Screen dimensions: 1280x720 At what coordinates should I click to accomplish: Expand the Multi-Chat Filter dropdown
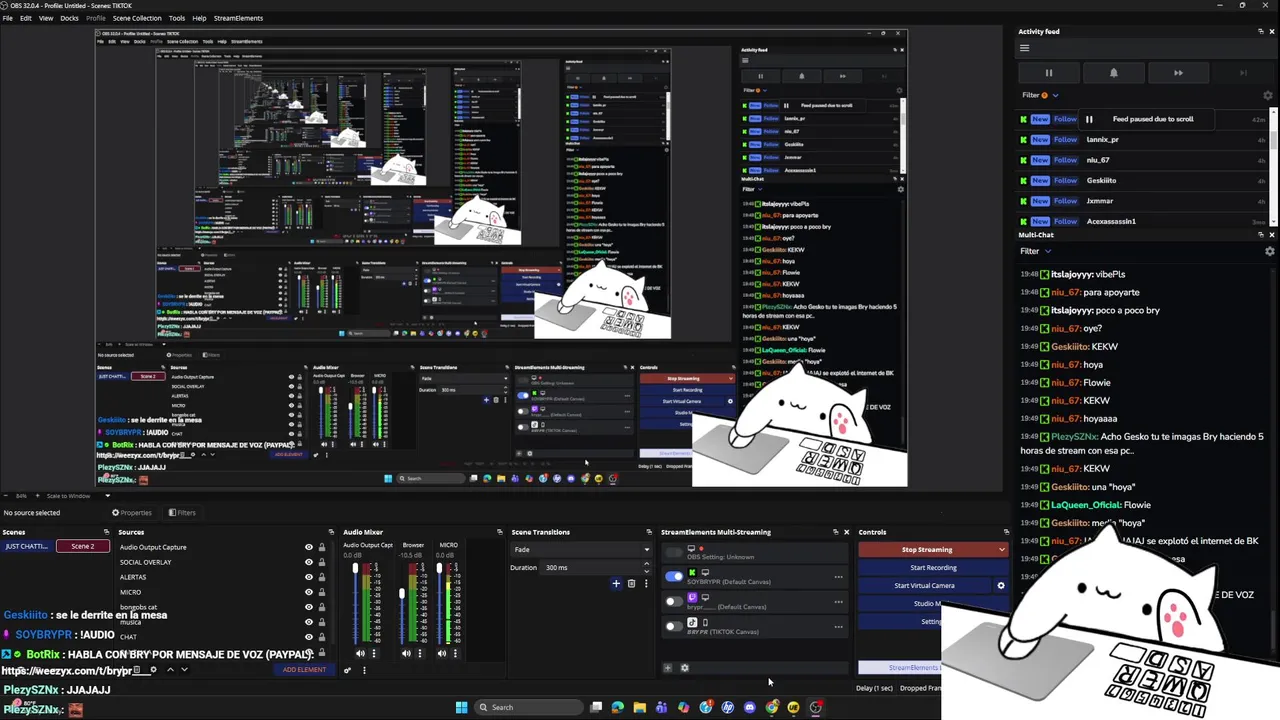[1036, 251]
